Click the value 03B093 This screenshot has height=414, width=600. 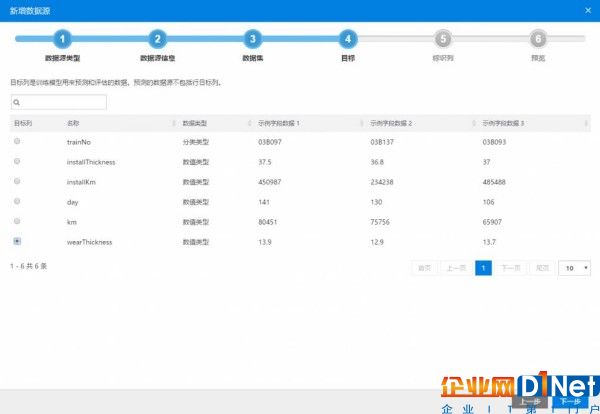tap(494, 142)
